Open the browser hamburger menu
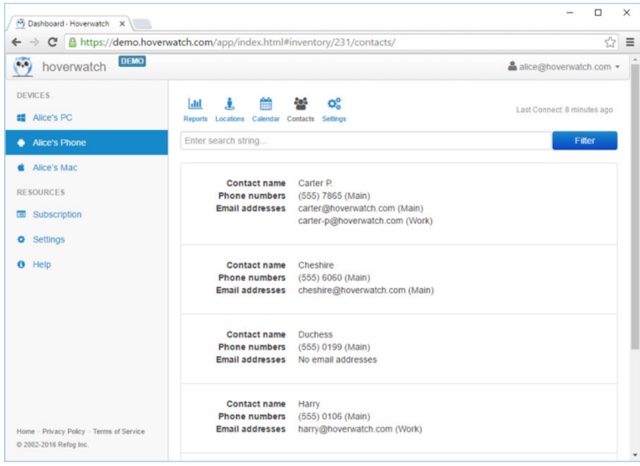The image size is (640, 466). point(630,42)
